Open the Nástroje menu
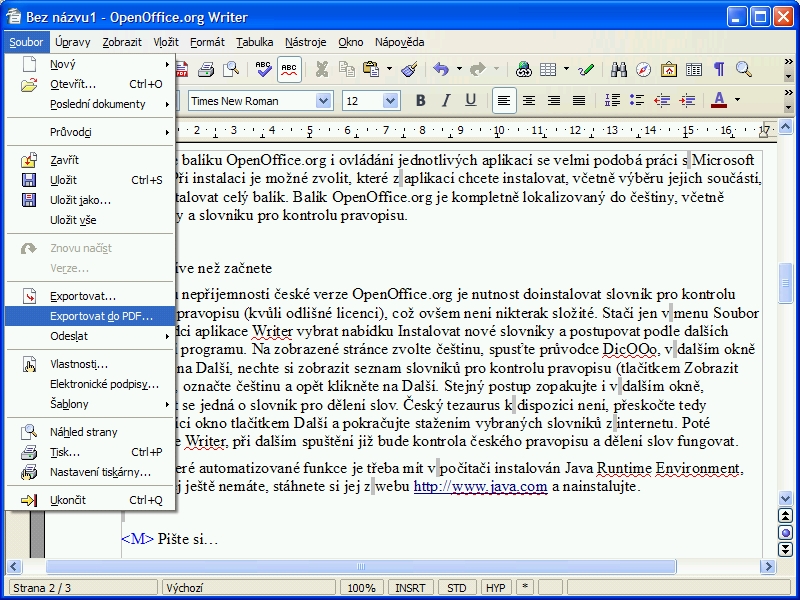The image size is (800, 600). (306, 42)
